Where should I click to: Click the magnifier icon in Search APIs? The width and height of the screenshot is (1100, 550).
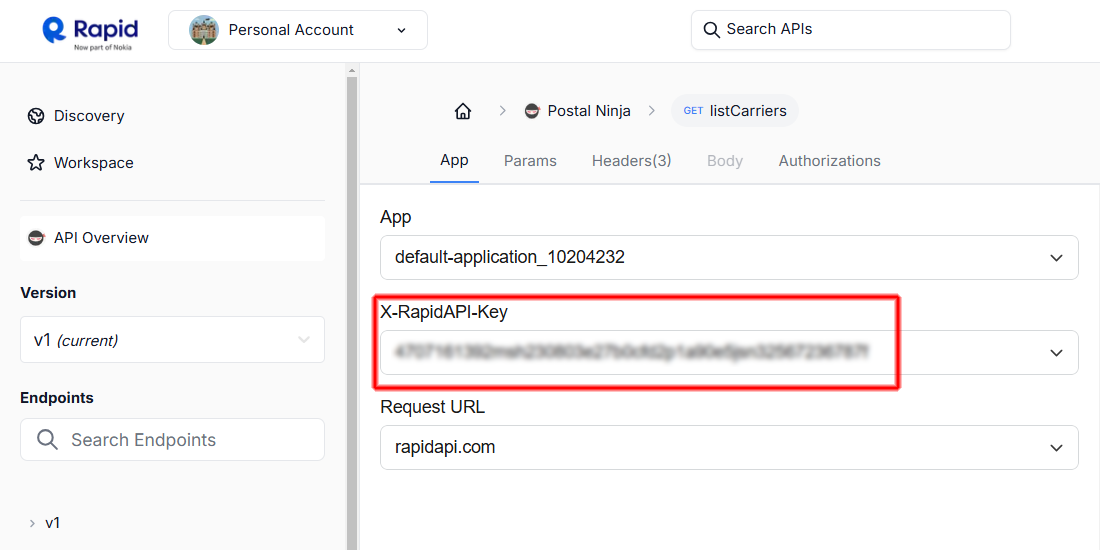click(x=711, y=29)
